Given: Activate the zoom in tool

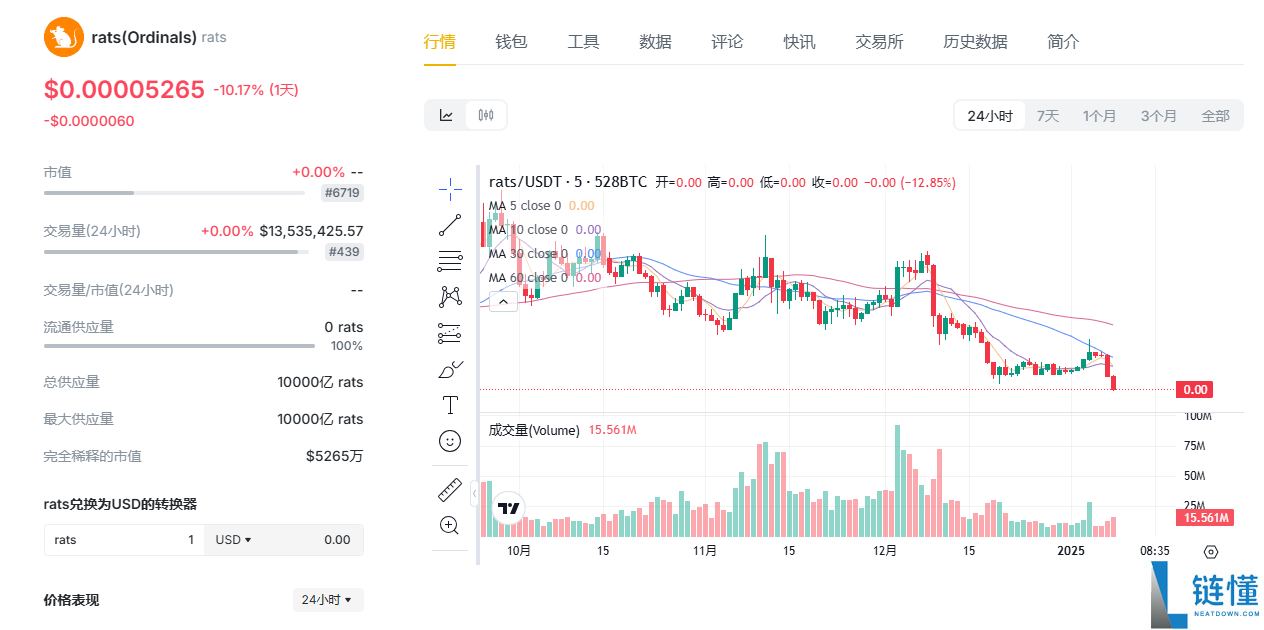Looking at the screenshot, I should point(450,525).
